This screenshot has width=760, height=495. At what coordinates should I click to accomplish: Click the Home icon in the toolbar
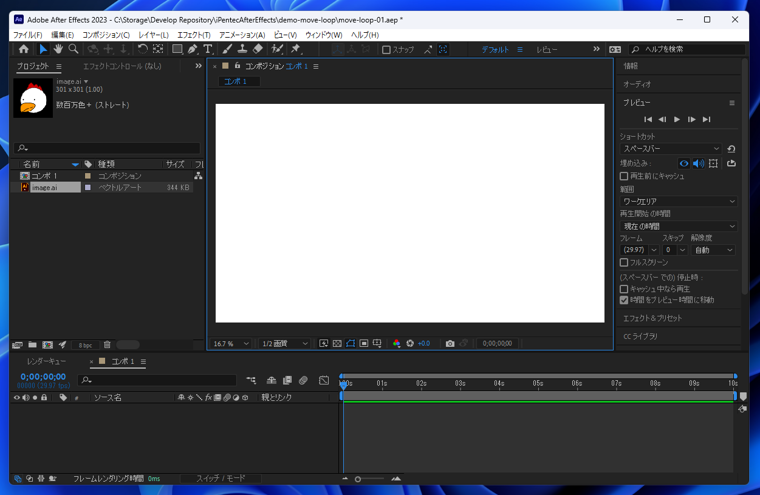[23, 49]
